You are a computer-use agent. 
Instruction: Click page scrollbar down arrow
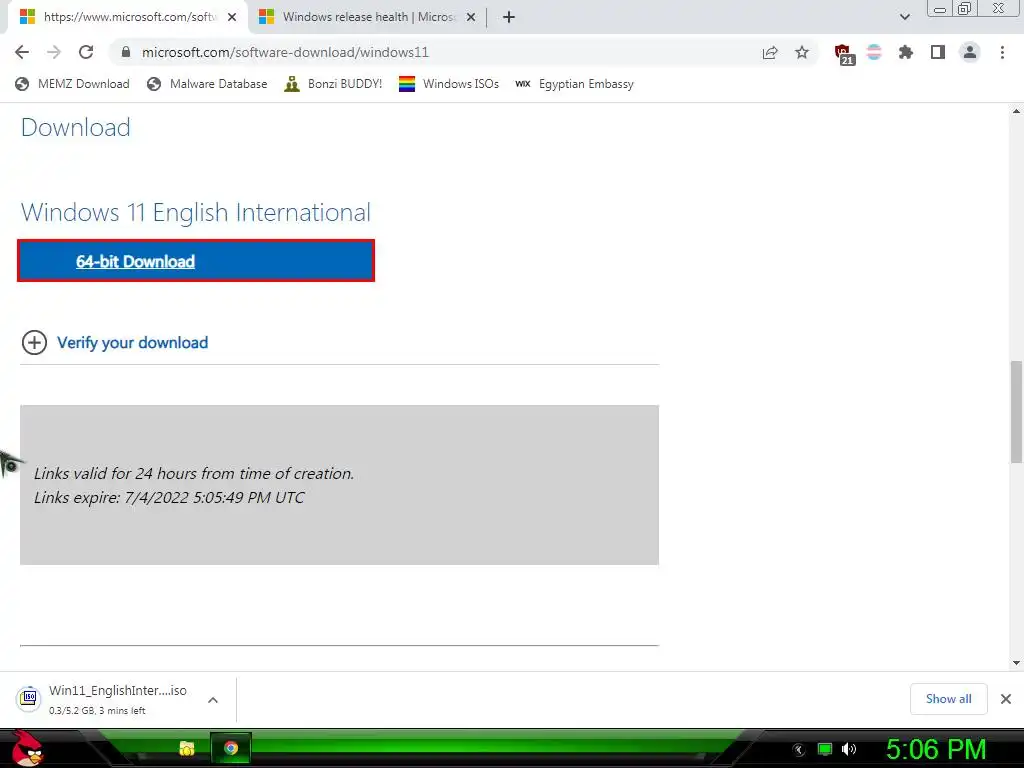pos(1016,663)
